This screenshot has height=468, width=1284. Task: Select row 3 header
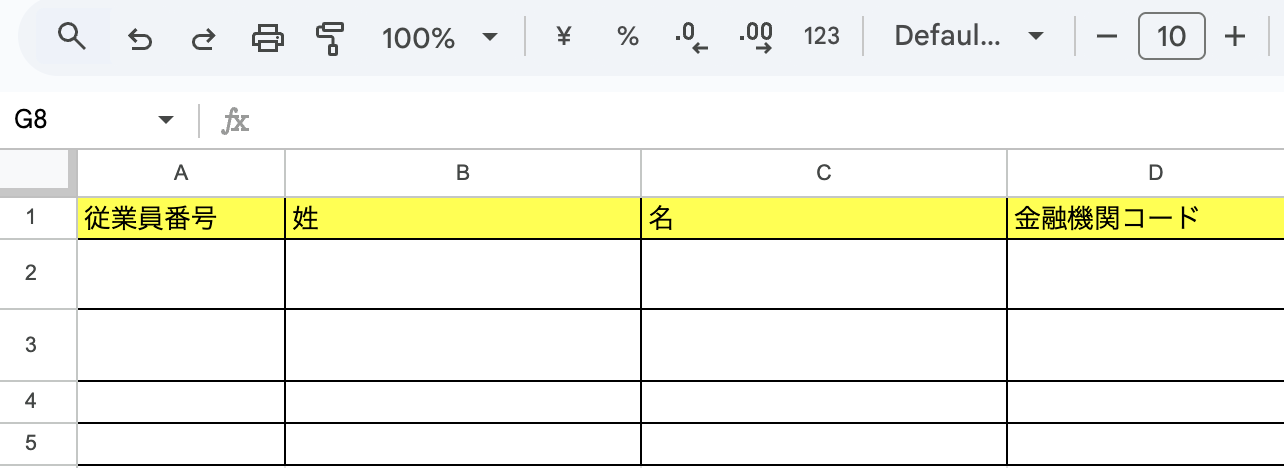(x=30, y=345)
